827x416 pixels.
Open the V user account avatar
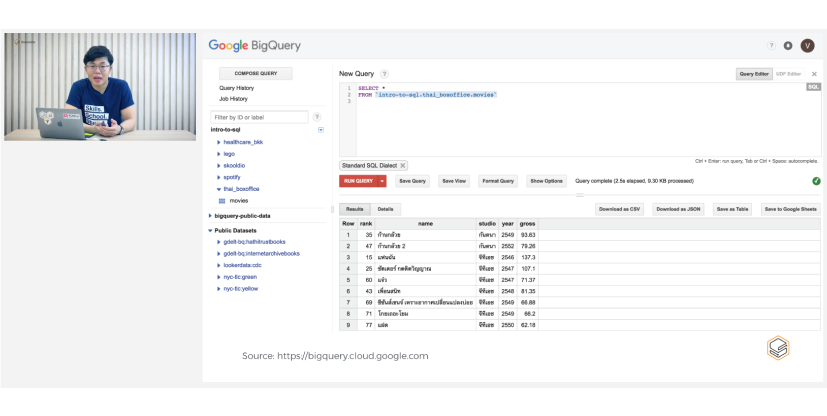coord(807,46)
